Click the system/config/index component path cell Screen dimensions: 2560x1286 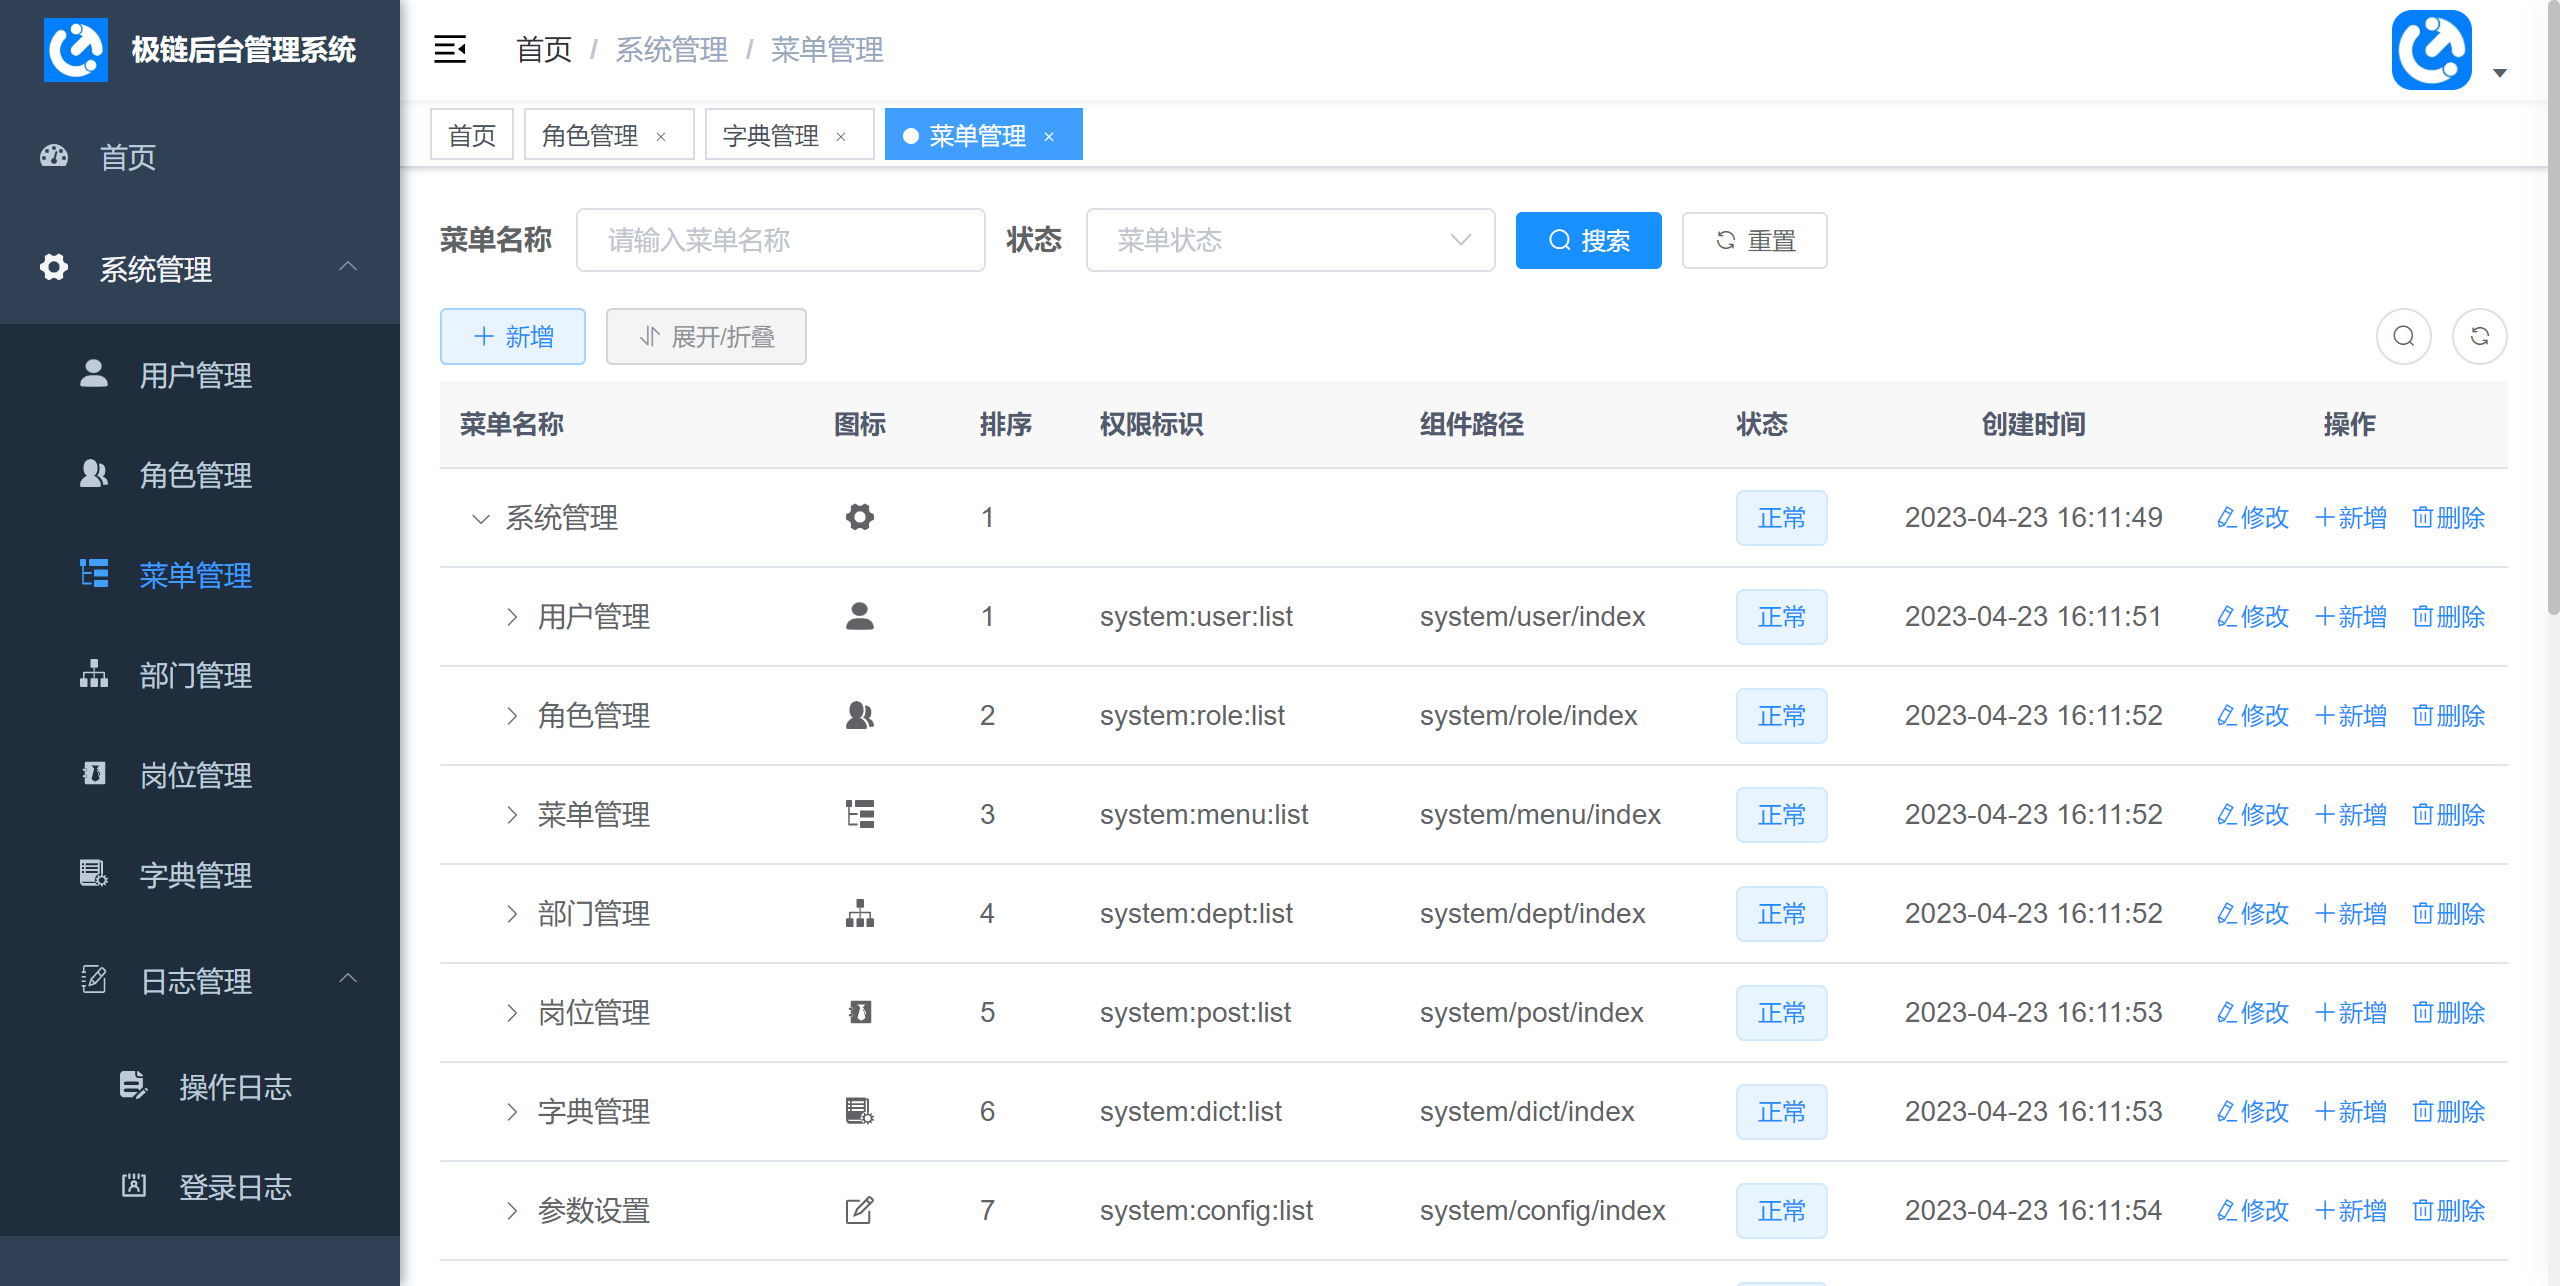point(1542,1211)
